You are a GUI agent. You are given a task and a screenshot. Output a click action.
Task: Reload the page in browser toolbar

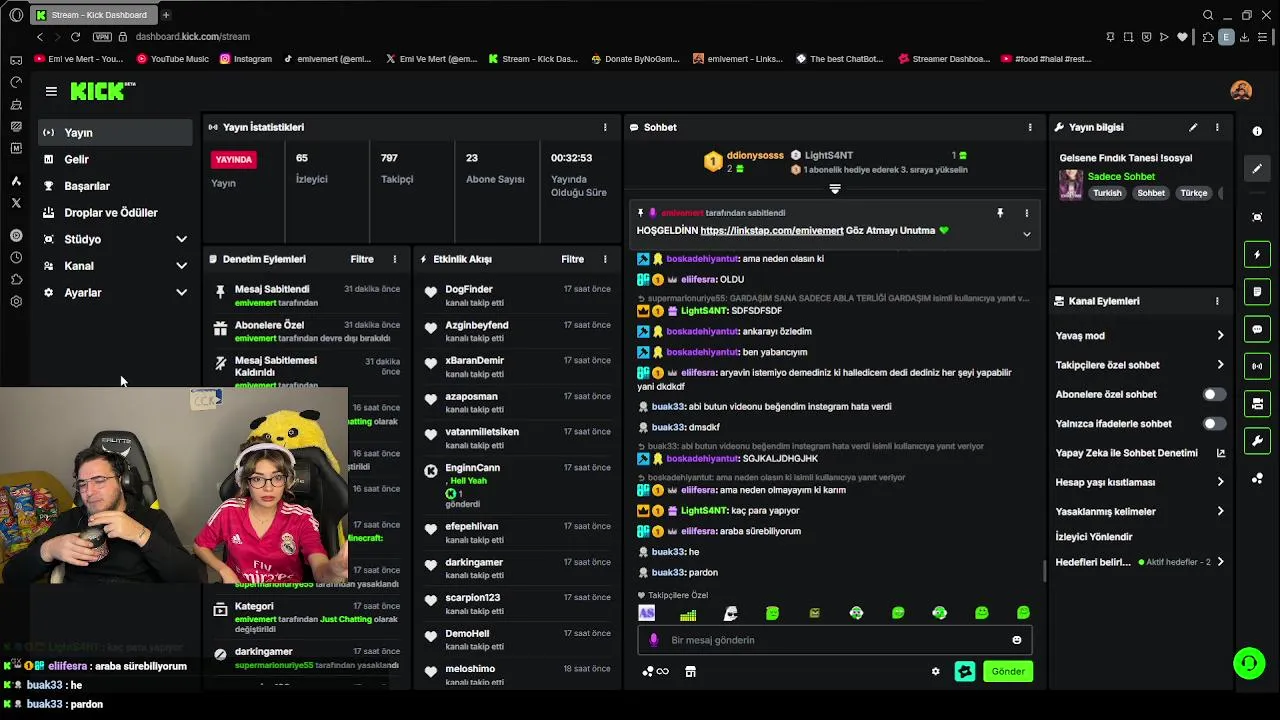(x=75, y=37)
